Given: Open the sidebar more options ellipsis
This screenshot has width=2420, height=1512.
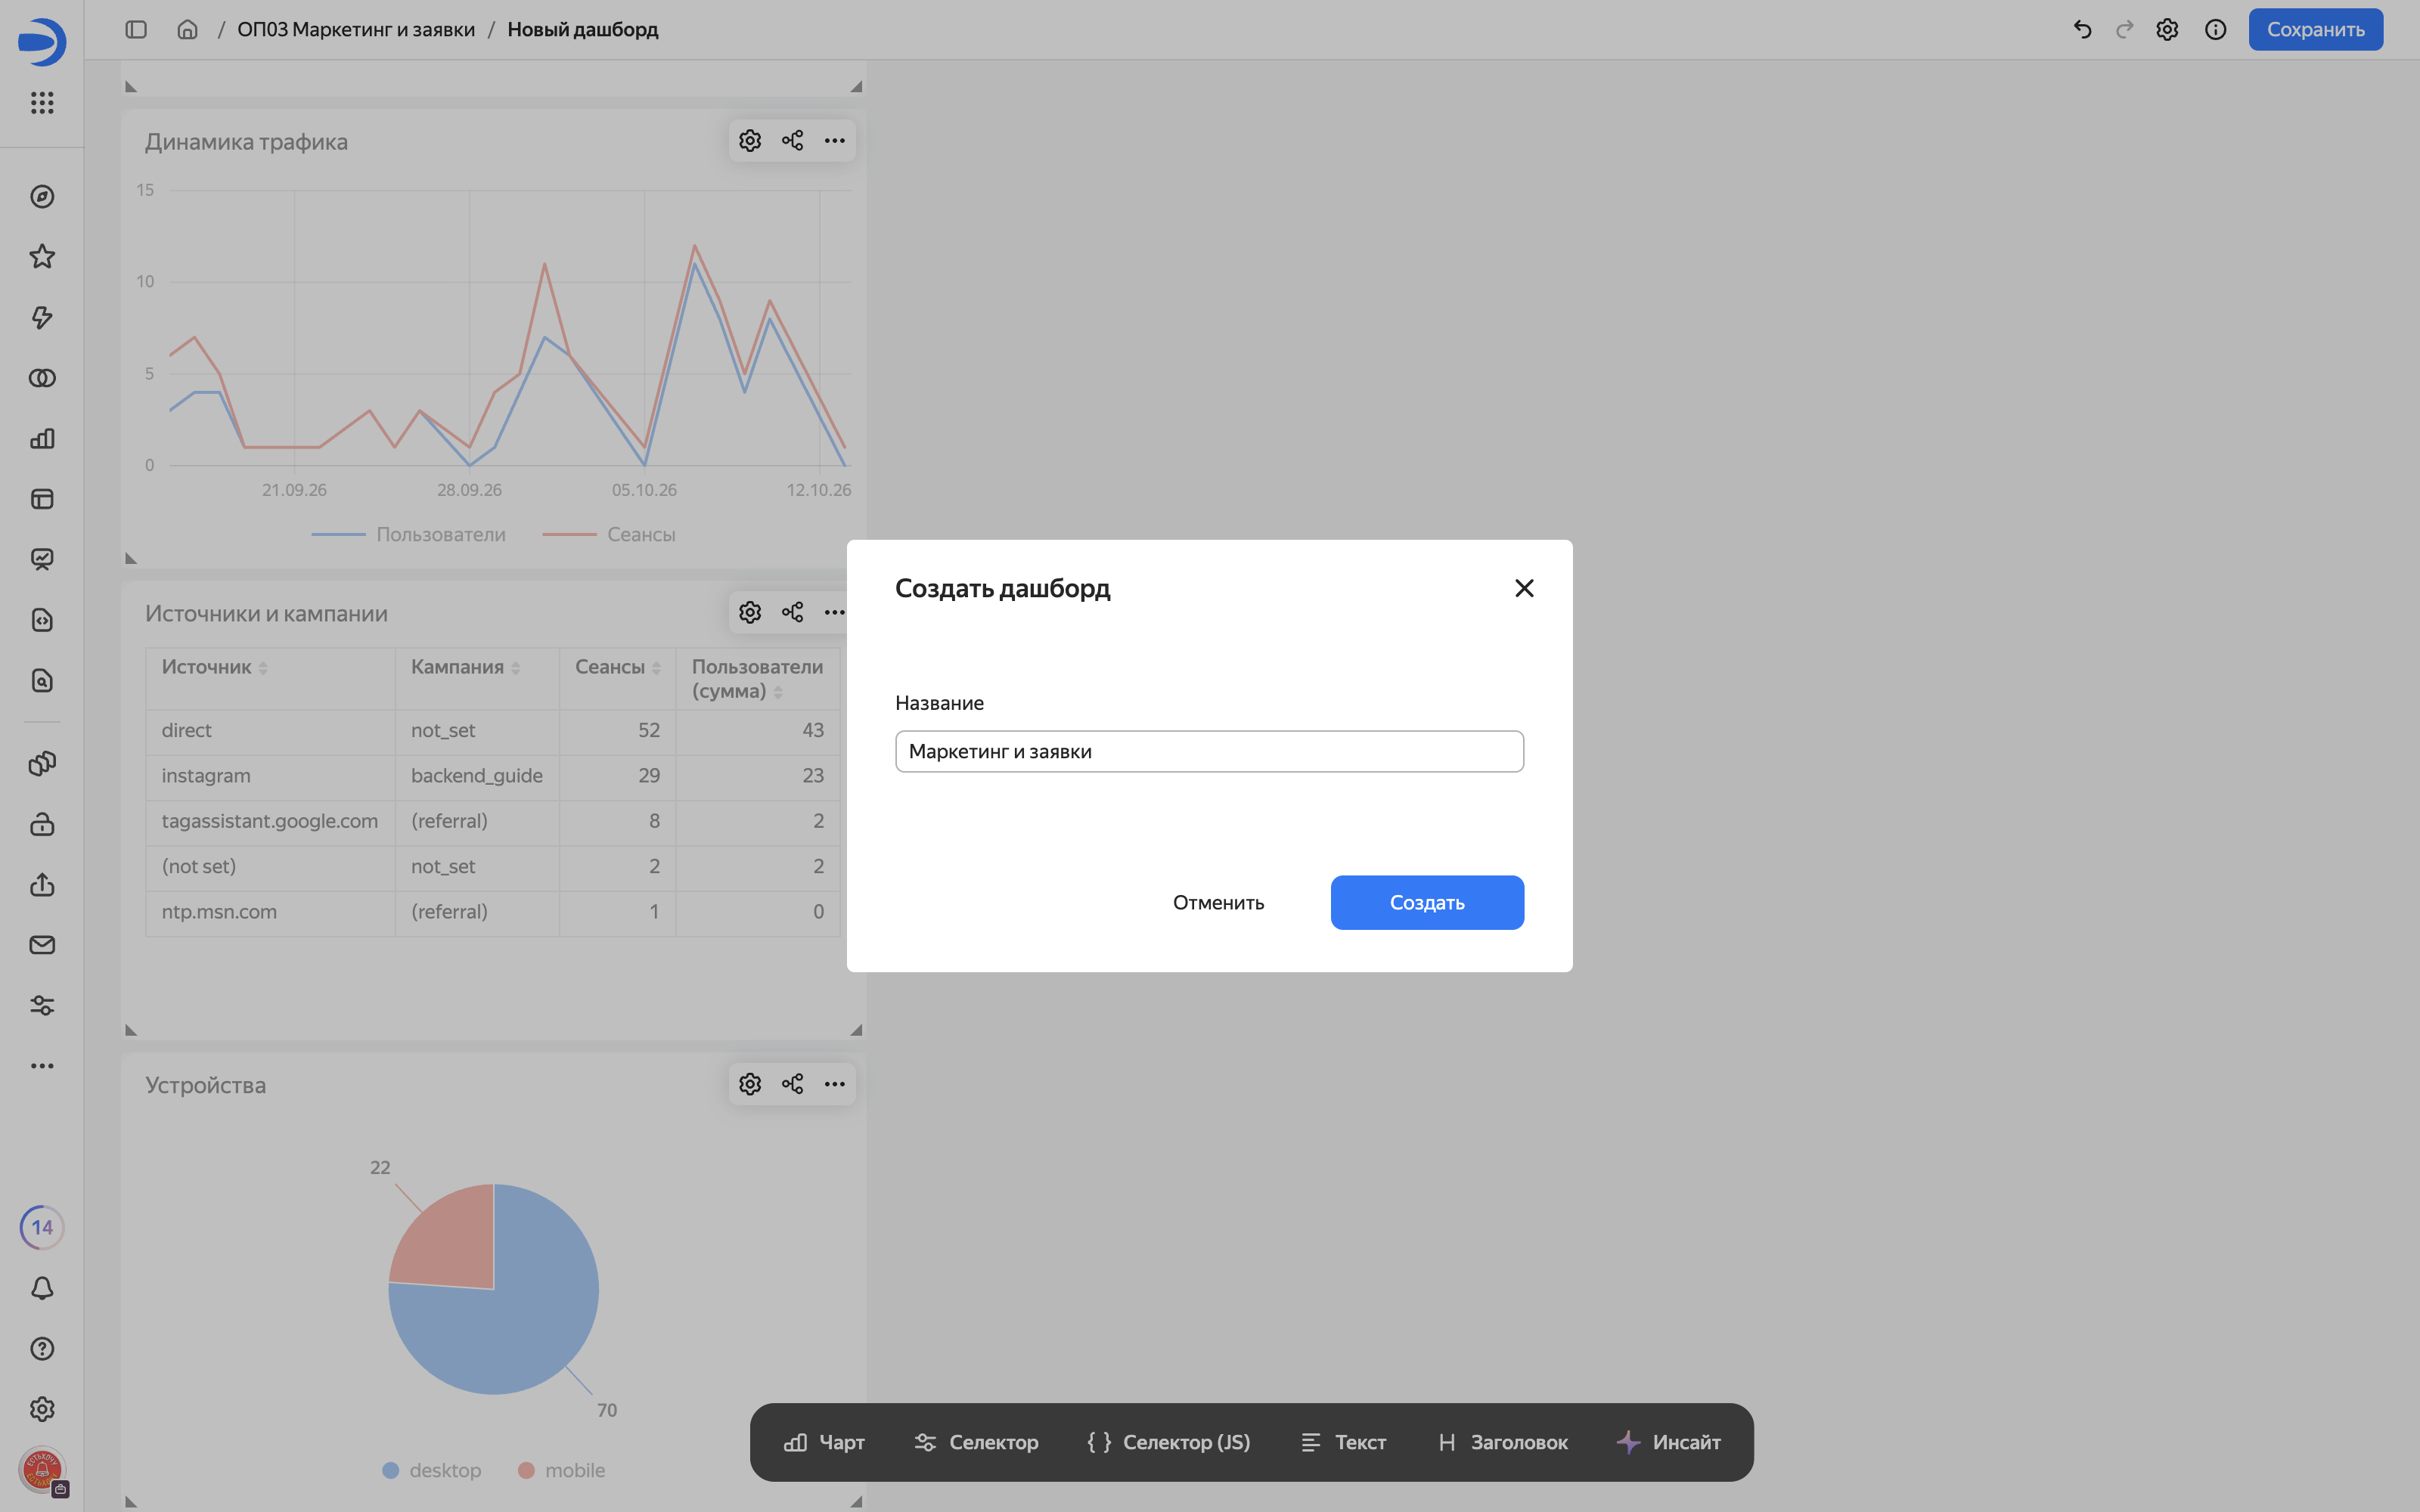Looking at the screenshot, I should tap(42, 1065).
